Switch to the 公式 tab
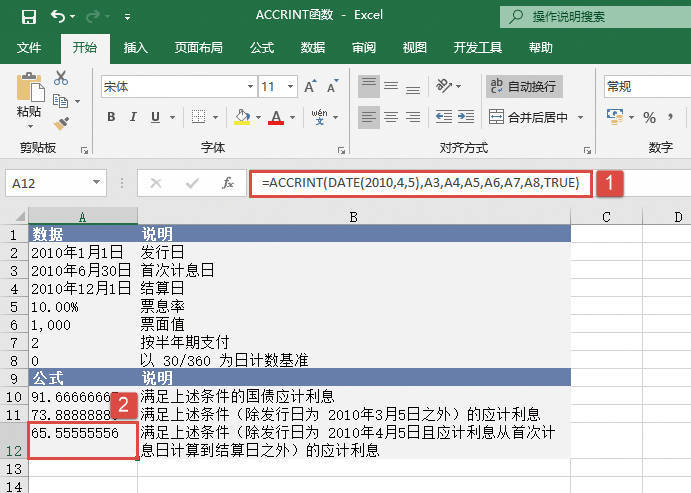This screenshot has height=493, width=691. coord(262,48)
